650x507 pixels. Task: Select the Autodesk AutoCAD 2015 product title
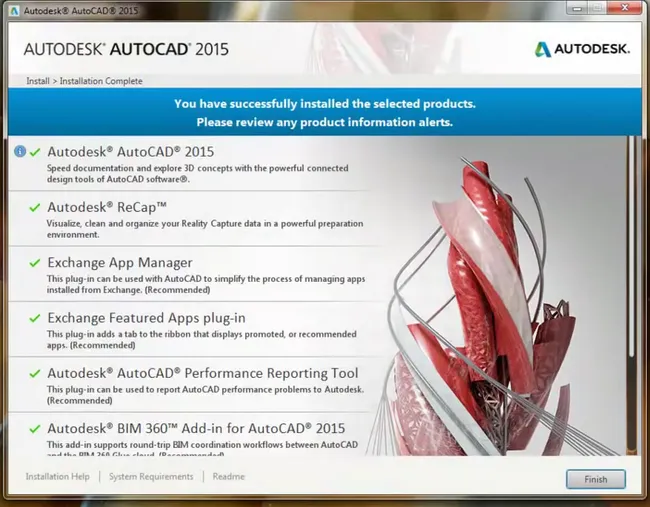131,152
